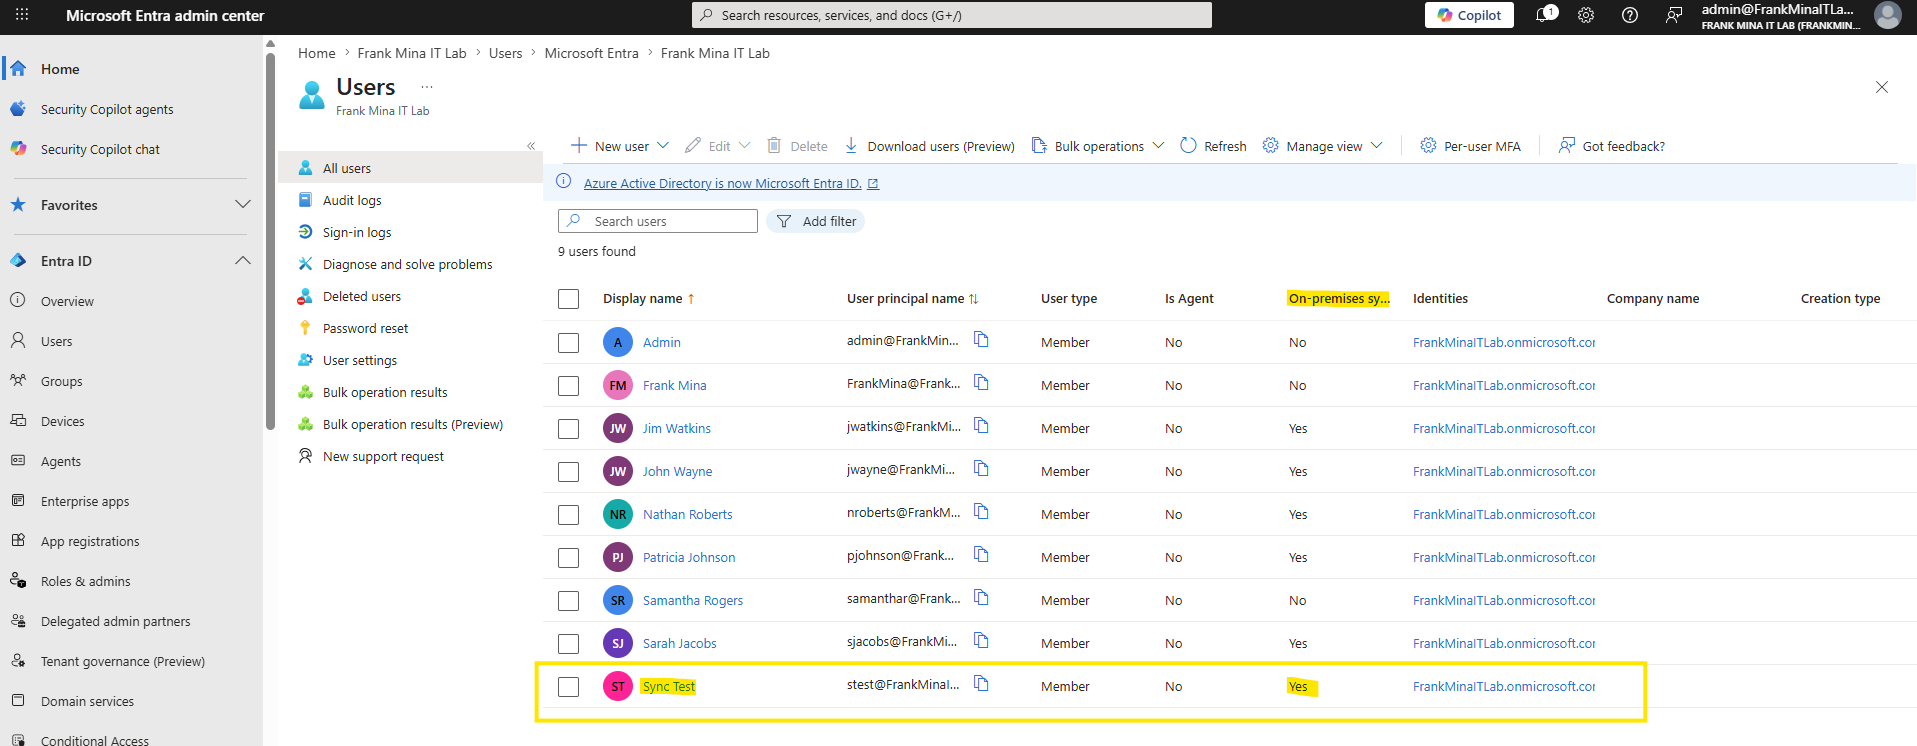Screen dimensions: 1917x746
Task: Copy Patricia Johnson user principal name
Action: [x=981, y=555]
